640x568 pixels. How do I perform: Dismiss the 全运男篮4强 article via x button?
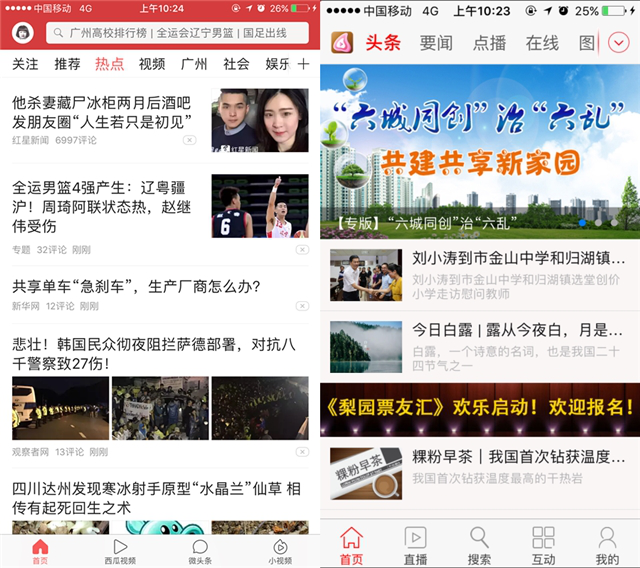click(x=302, y=249)
